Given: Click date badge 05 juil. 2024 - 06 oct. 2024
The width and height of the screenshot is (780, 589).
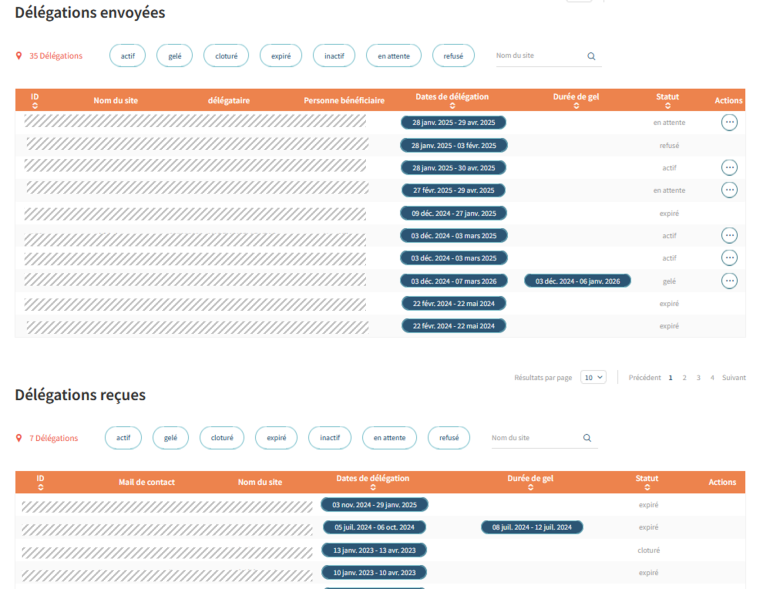Looking at the screenshot, I should click(375, 527).
